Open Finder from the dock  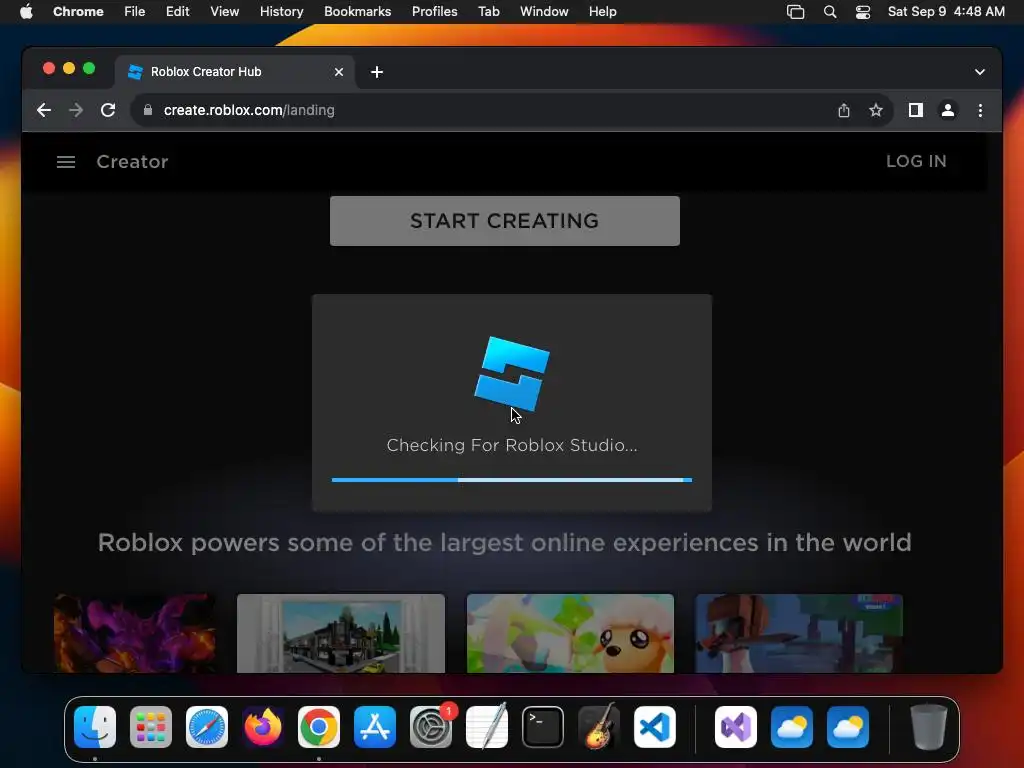(95, 727)
